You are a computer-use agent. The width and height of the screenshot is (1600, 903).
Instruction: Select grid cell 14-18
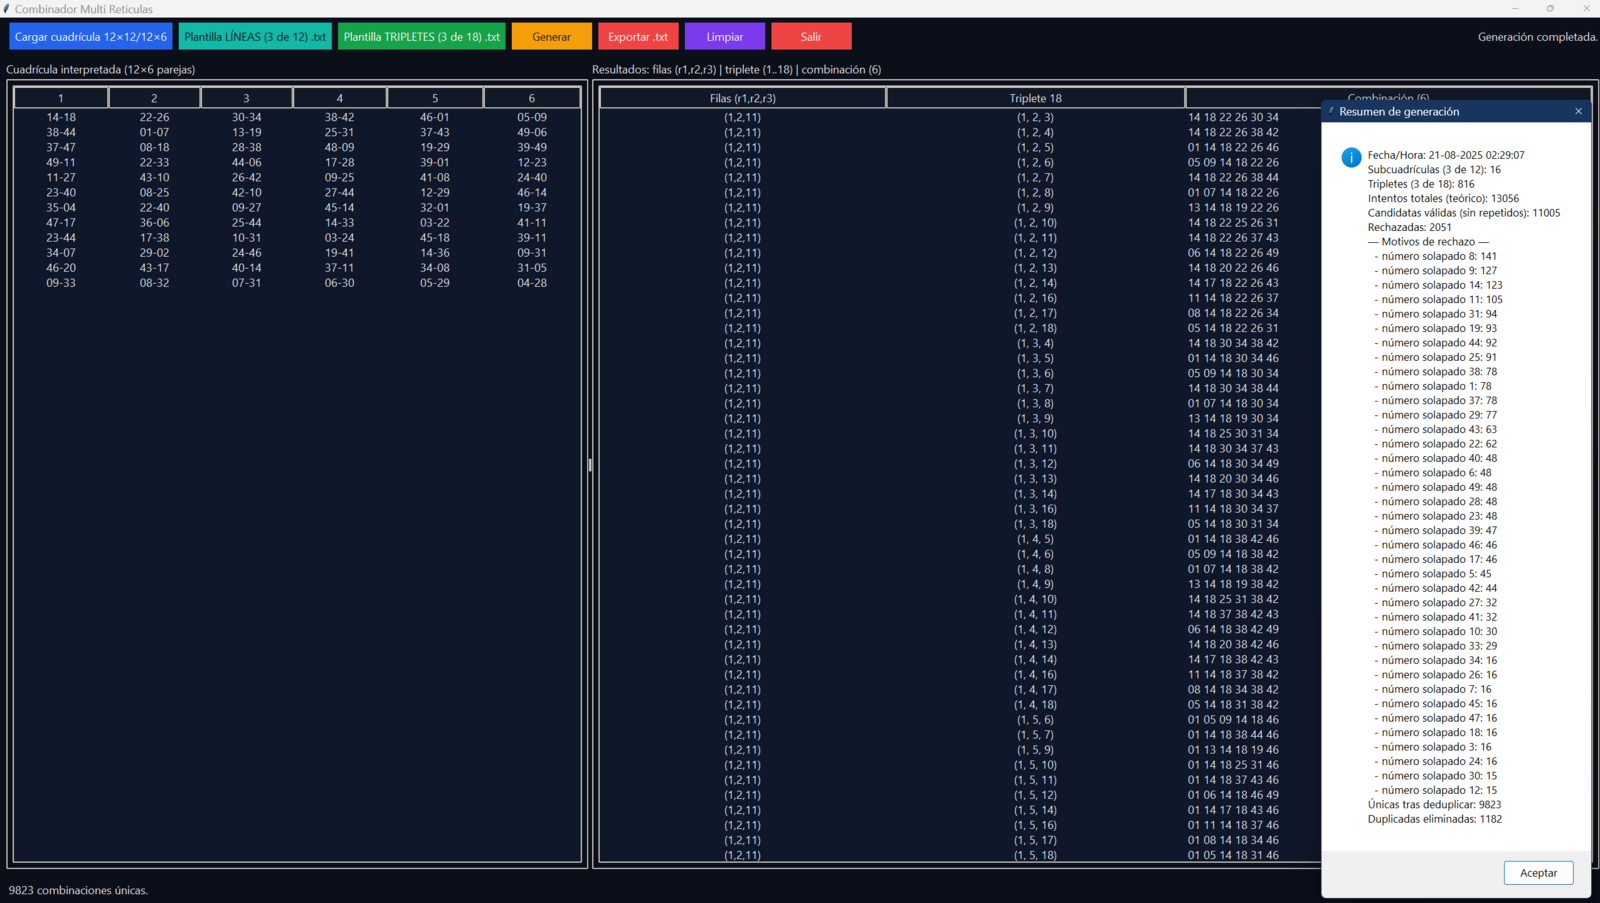point(61,117)
